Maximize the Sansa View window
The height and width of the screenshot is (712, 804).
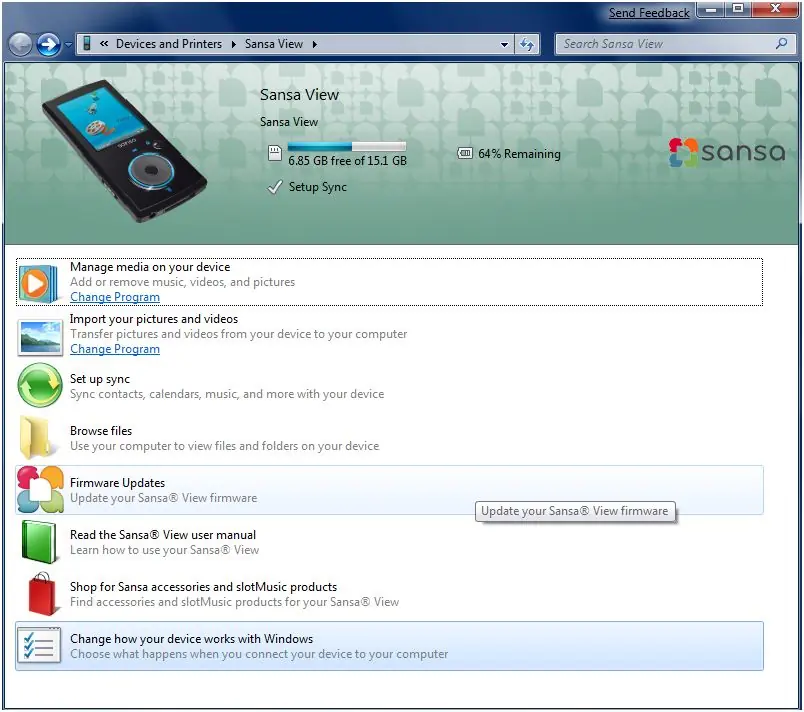737,9
